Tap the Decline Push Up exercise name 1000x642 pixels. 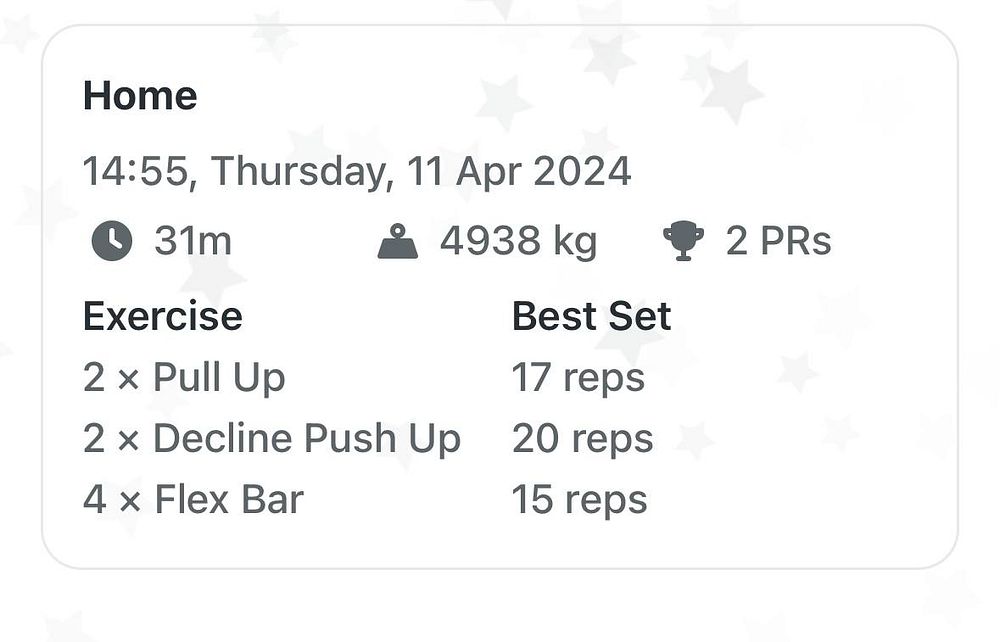tap(307, 439)
